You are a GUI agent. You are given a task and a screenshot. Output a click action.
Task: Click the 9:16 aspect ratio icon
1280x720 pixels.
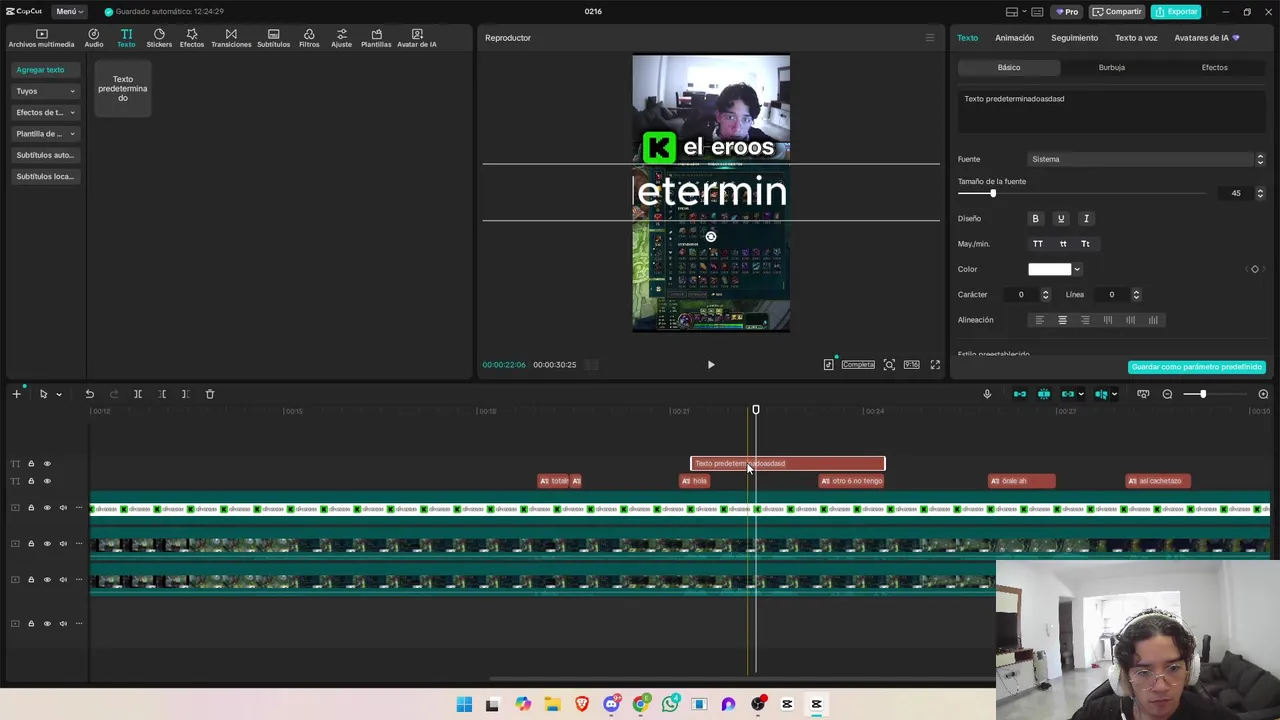click(x=911, y=365)
